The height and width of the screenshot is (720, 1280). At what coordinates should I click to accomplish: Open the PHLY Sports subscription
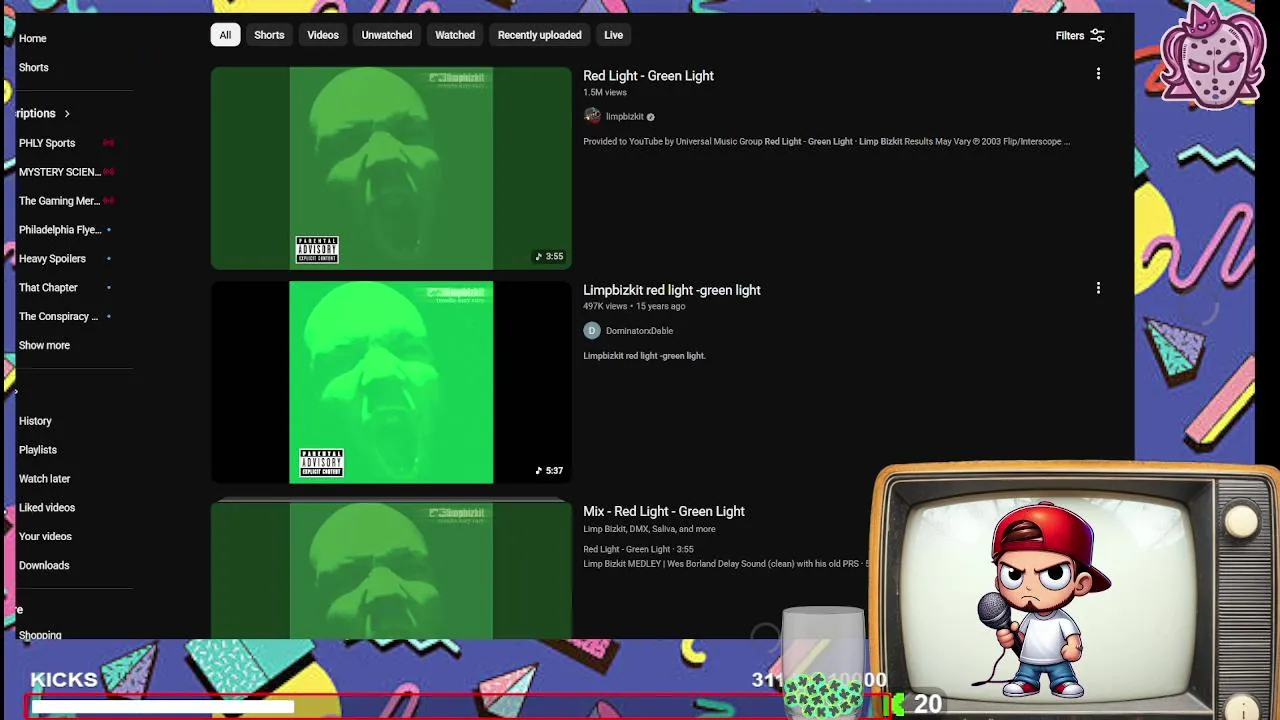[x=47, y=143]
